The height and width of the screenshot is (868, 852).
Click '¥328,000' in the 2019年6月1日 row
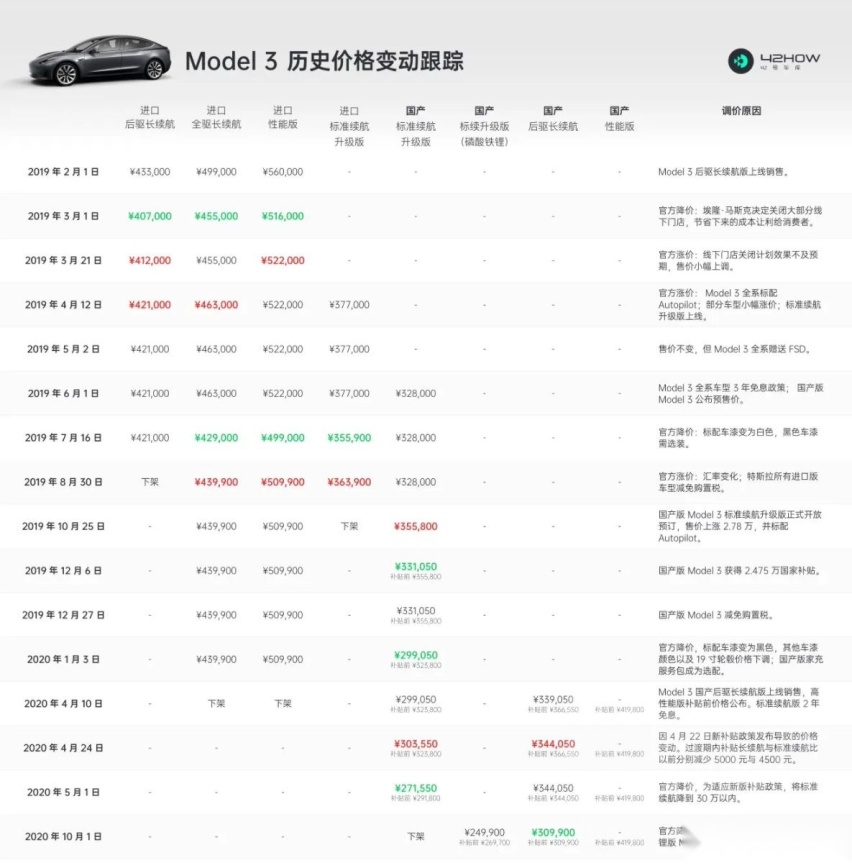point(415,393)
